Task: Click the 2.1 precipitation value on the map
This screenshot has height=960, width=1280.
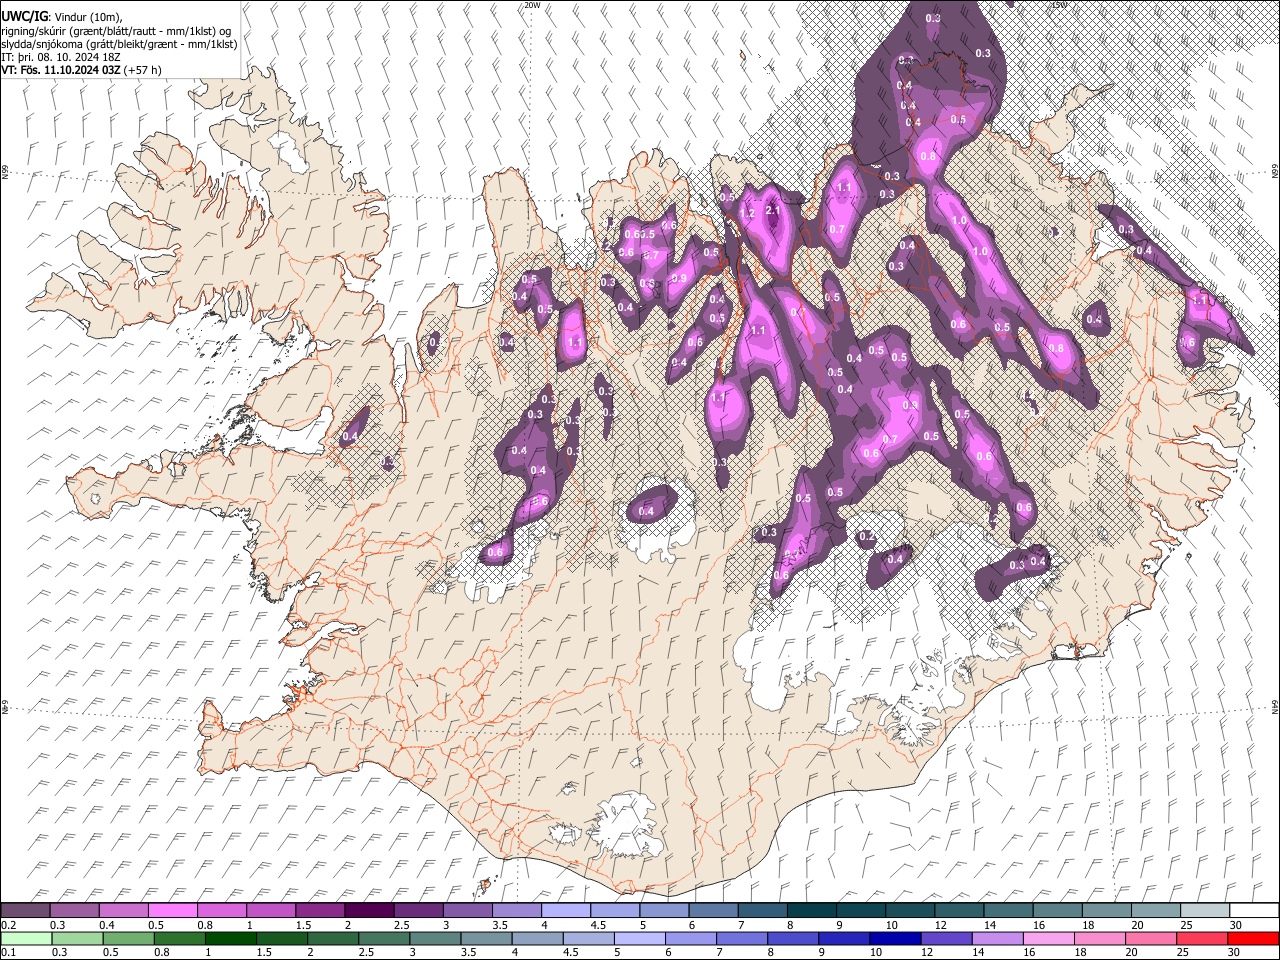Action: [x=772, y=211]
